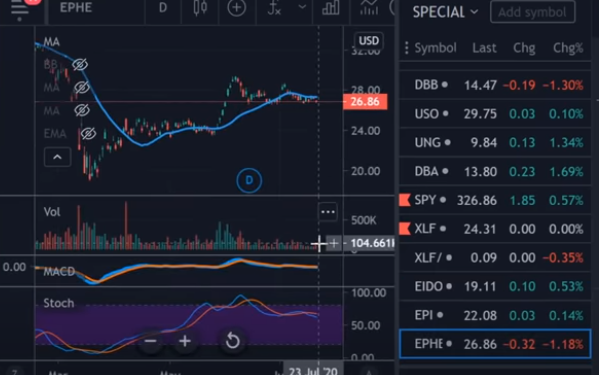Click the EPHE symbol search field
The width and height of the screenshot is (599, 375).
click(76, 8)
